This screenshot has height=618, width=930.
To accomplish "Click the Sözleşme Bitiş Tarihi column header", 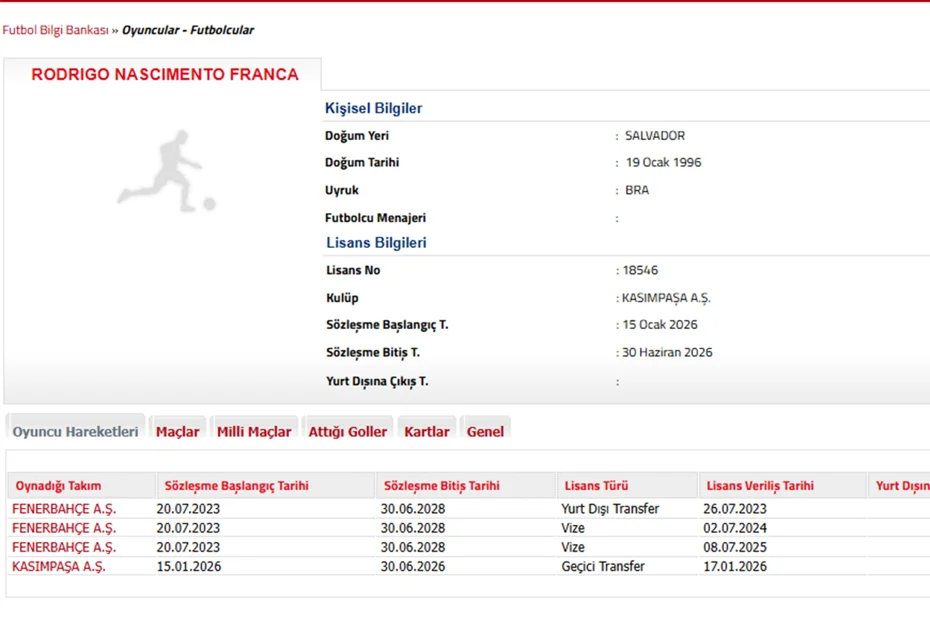I will click(x=440, y=486).
